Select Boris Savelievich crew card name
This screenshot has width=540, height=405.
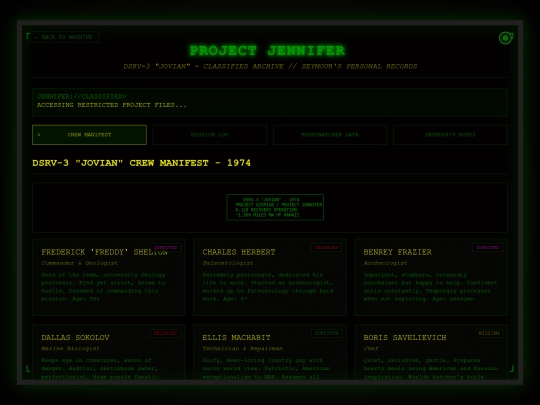(x=405, y=338)
